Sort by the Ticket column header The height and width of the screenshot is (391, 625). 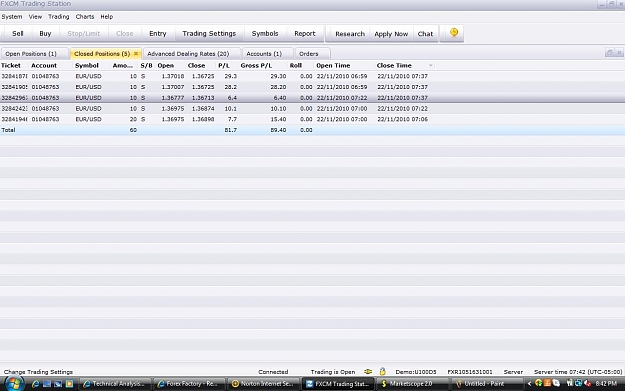11,65
